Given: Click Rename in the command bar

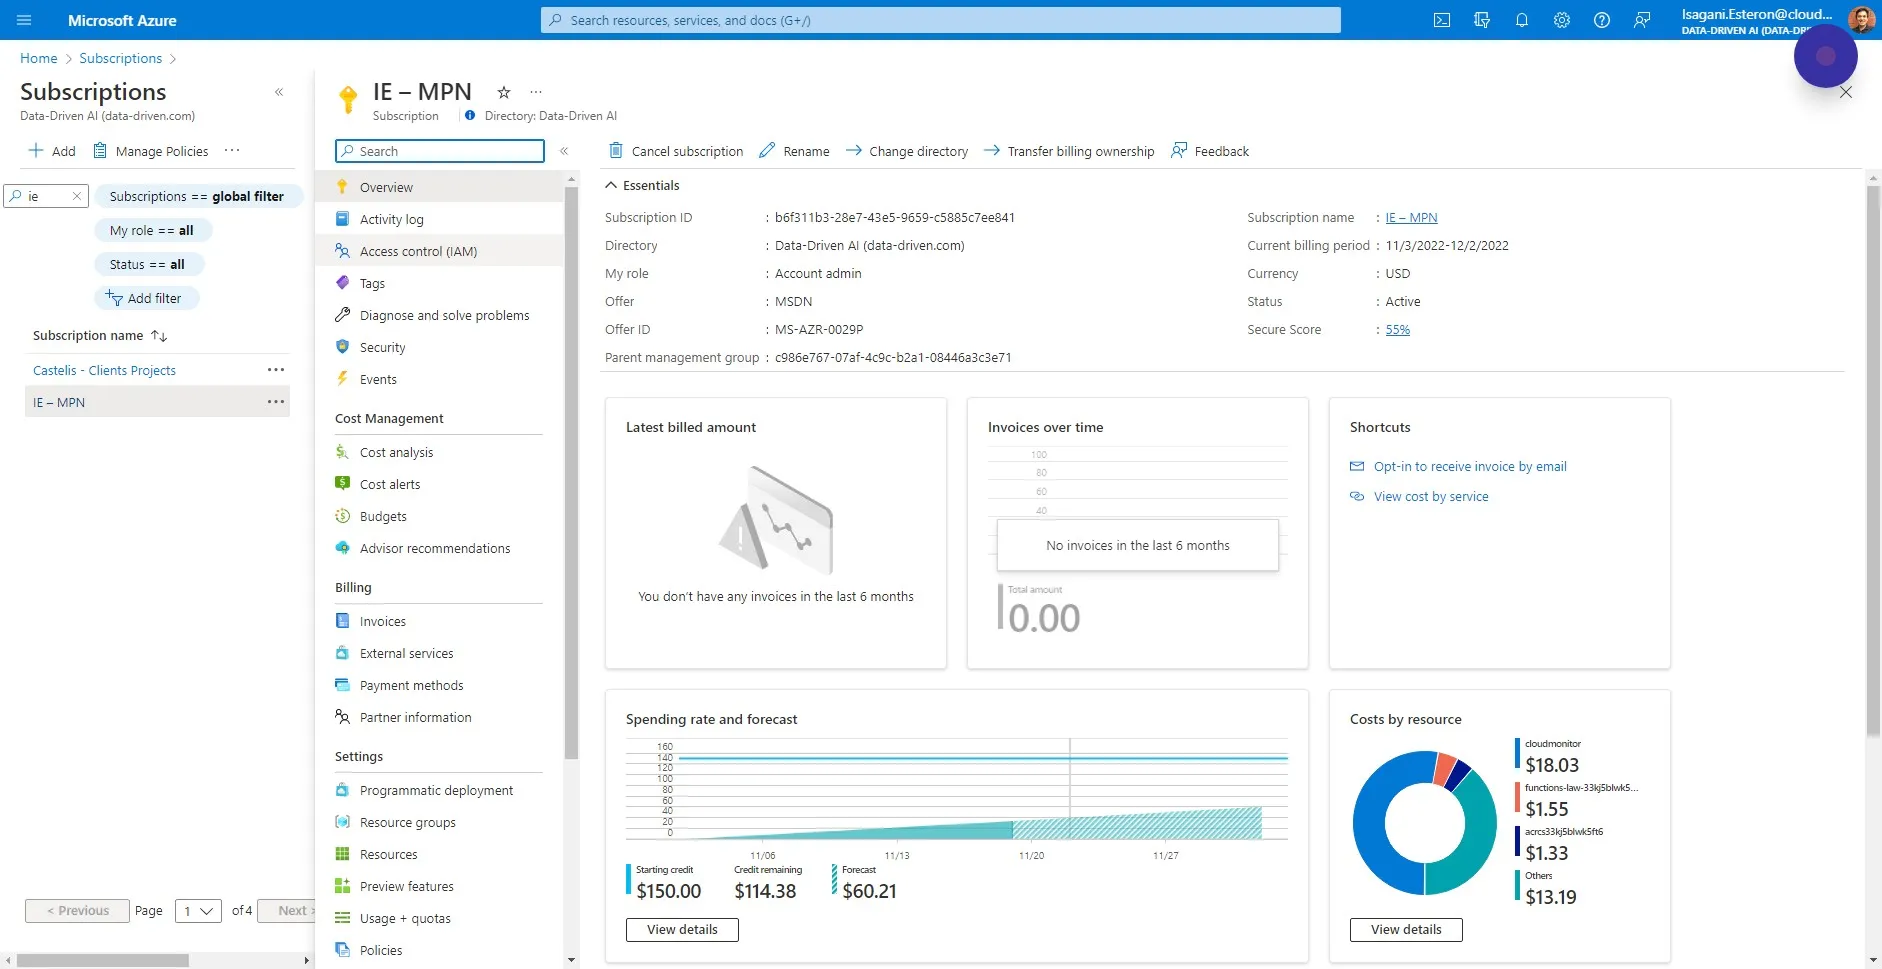Looking at the screenshot, I should click(794, 151).
